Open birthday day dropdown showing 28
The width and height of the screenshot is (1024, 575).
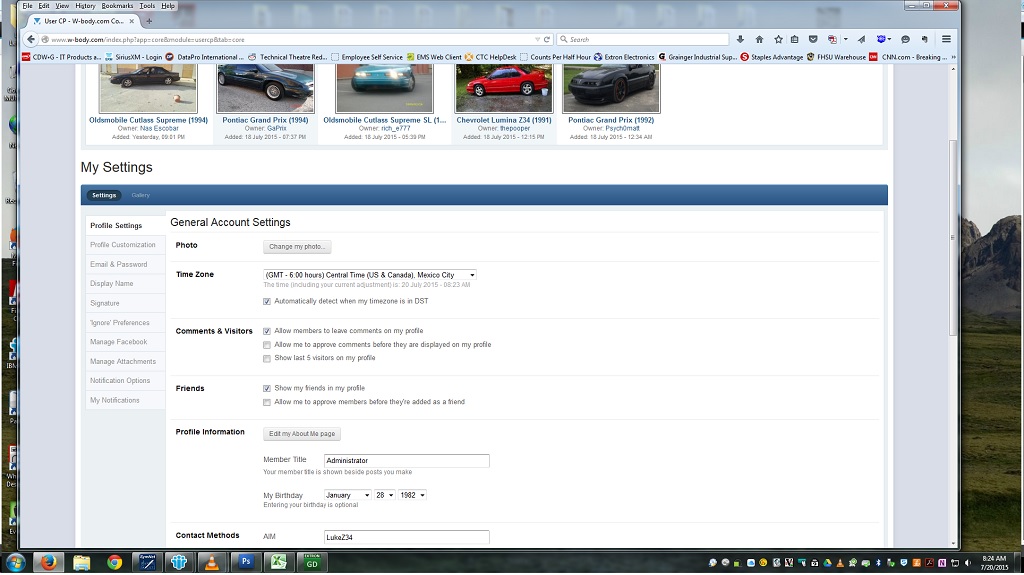point(385,495)
